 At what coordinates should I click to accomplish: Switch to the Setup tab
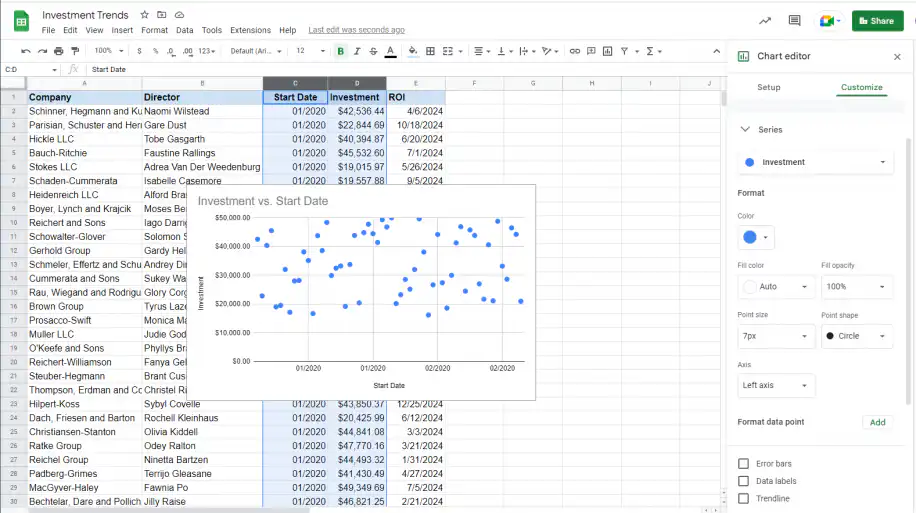(769, 88)
